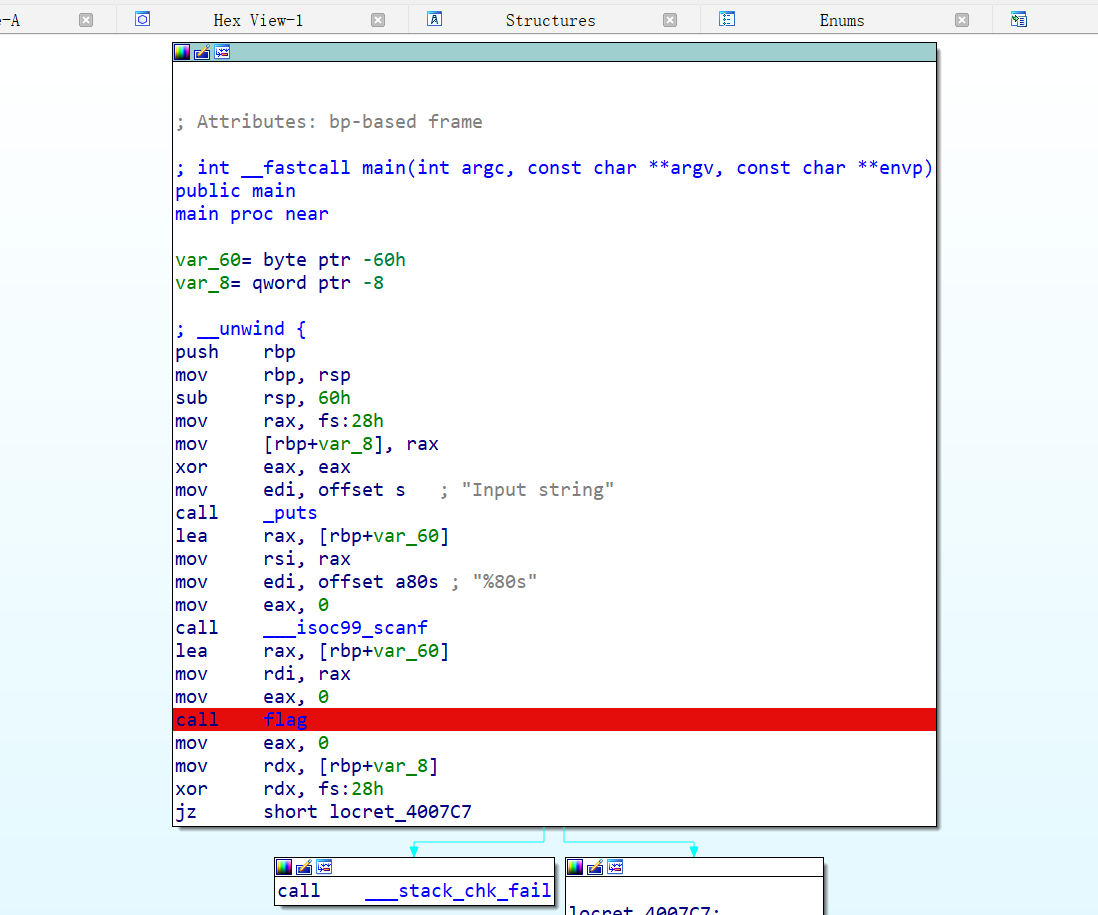Image resolution: width=1098 pixels, height=915 pixels.
Task: Close the Structures tab
Action: click(670, 20)
